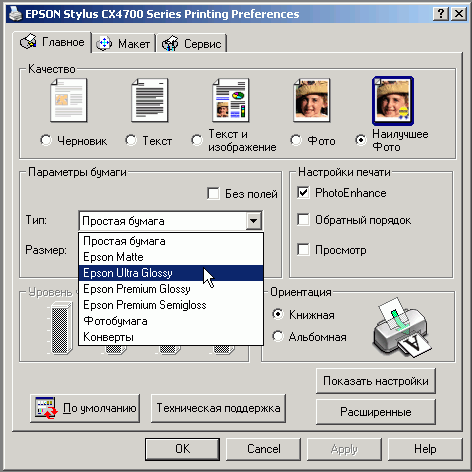This screenshot has height=472, width=472.
Task: Switch to the Макет tab
Action: pyautogui.click(x=124, y=44)
